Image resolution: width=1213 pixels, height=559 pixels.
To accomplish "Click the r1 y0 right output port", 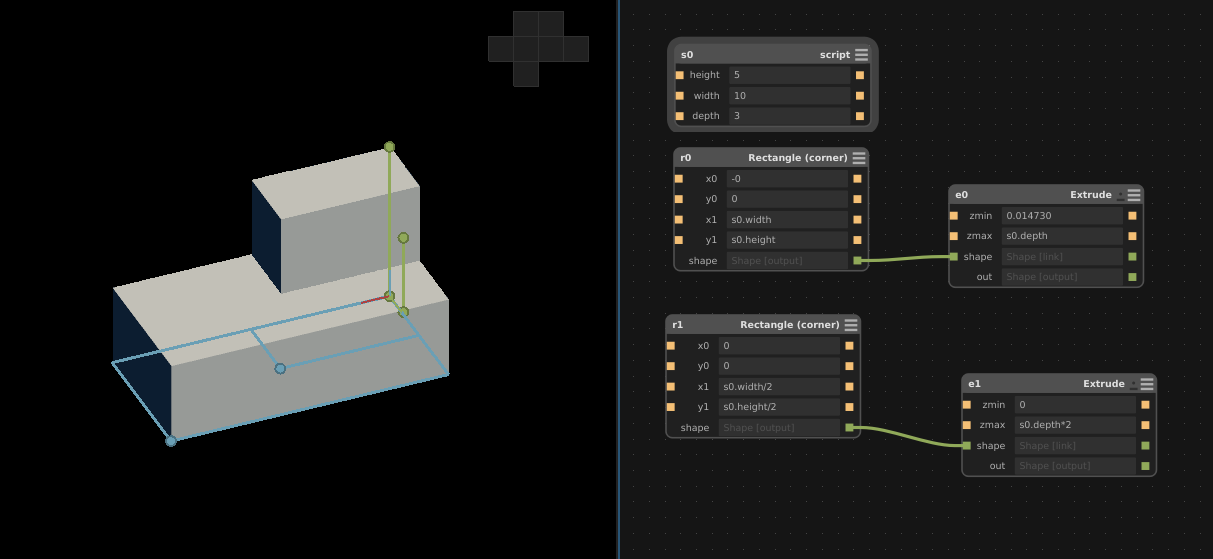I will pos(849,366).
